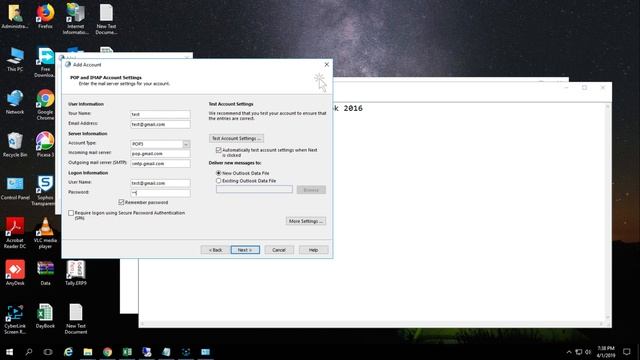Select the New Outlook Data File option
This screenshot has width=640, height=360.
point(218,173)
